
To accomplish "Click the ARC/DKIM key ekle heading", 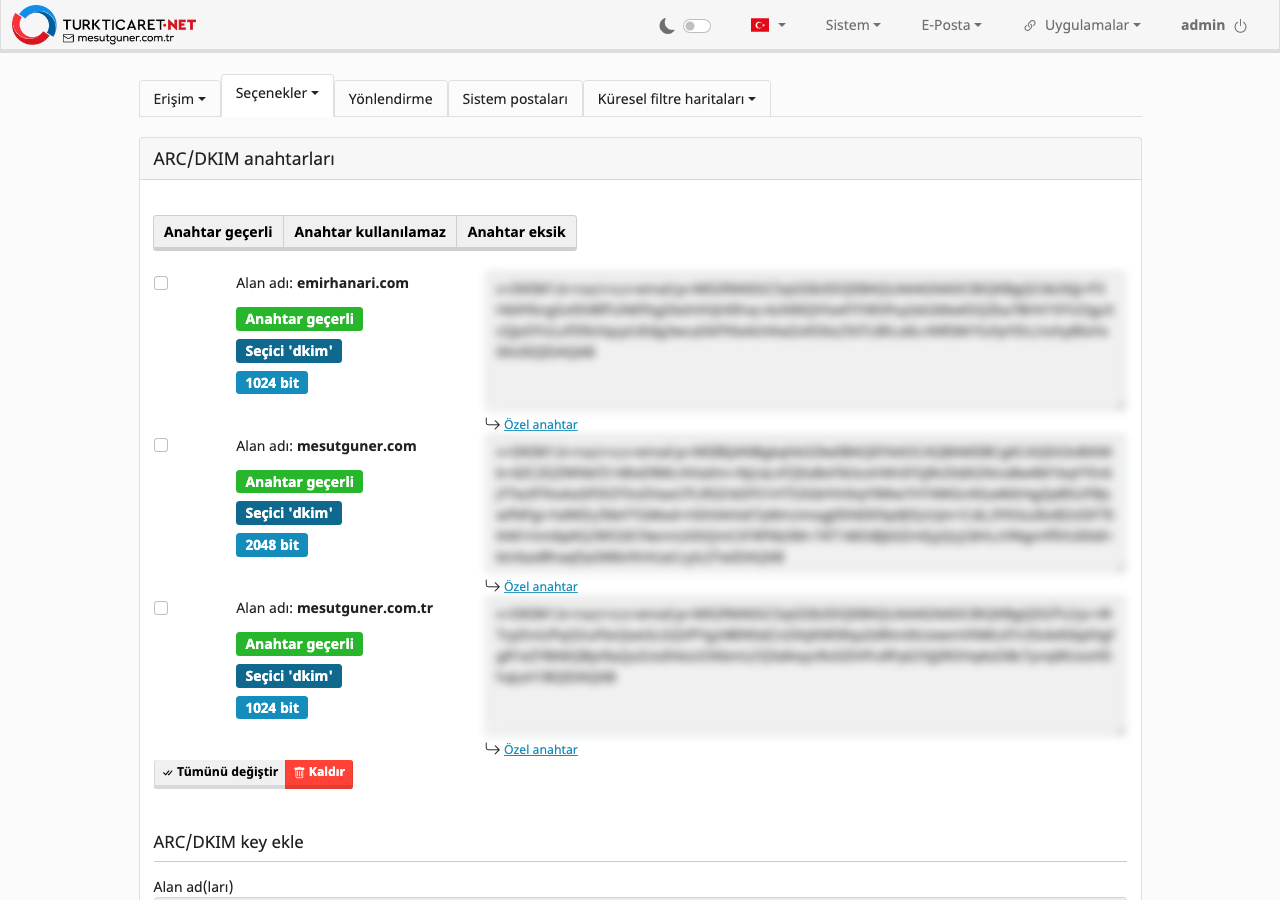I will click(229, 842).
